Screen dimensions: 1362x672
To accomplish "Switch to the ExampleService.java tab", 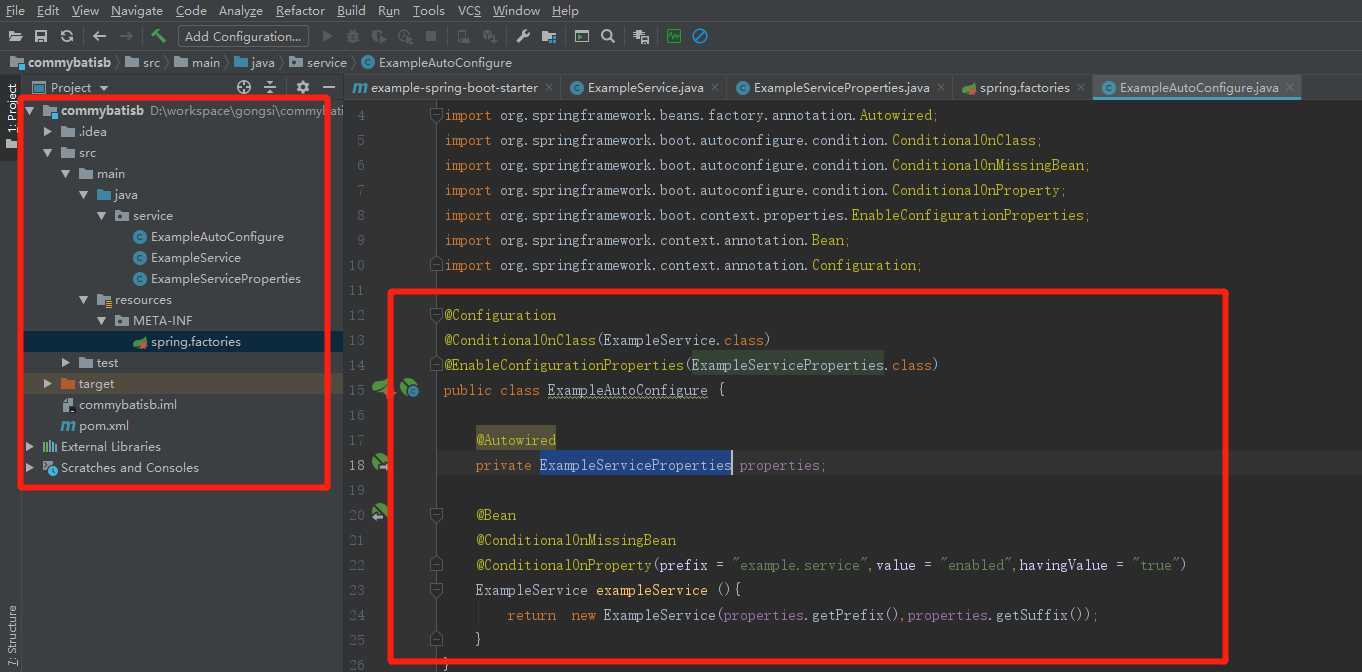I will tap(643, 88).
